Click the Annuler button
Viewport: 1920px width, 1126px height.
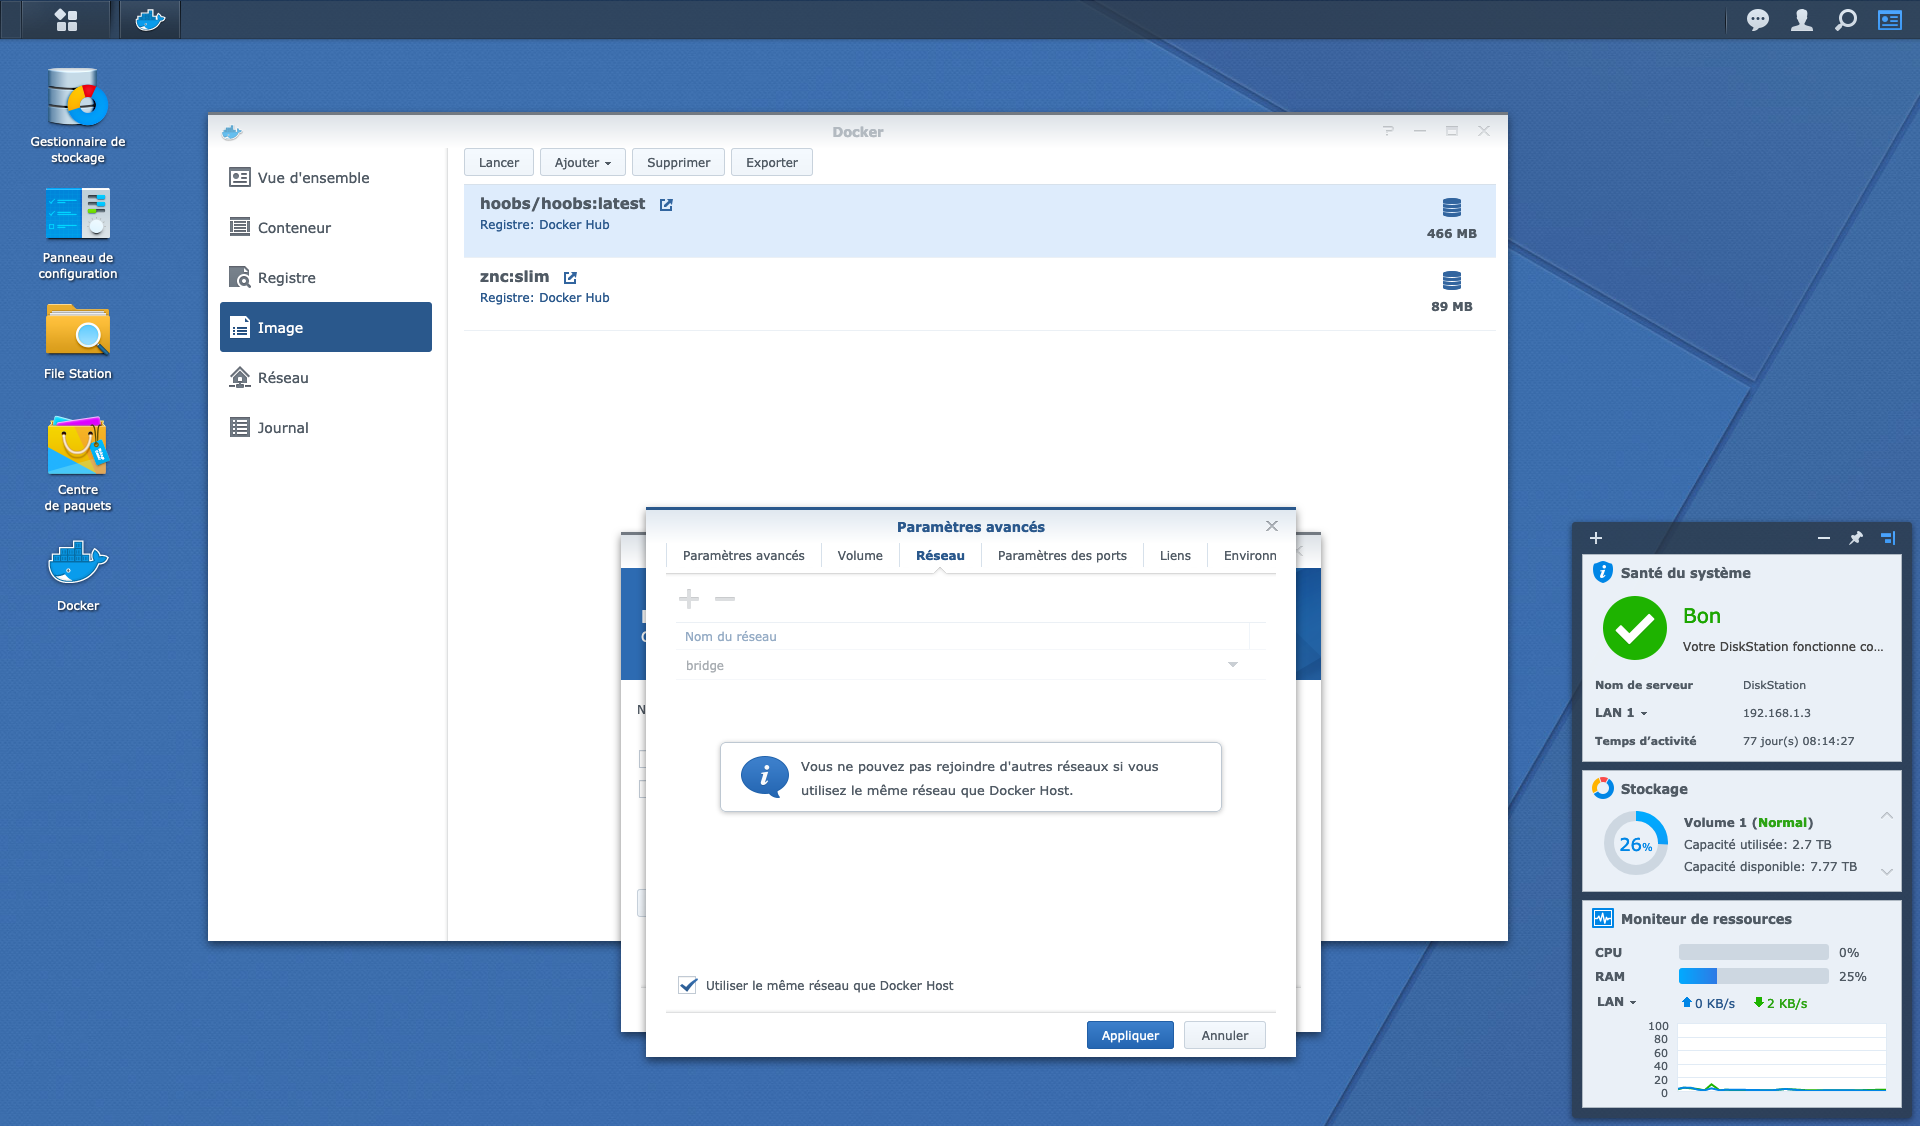point(1225,1035)
